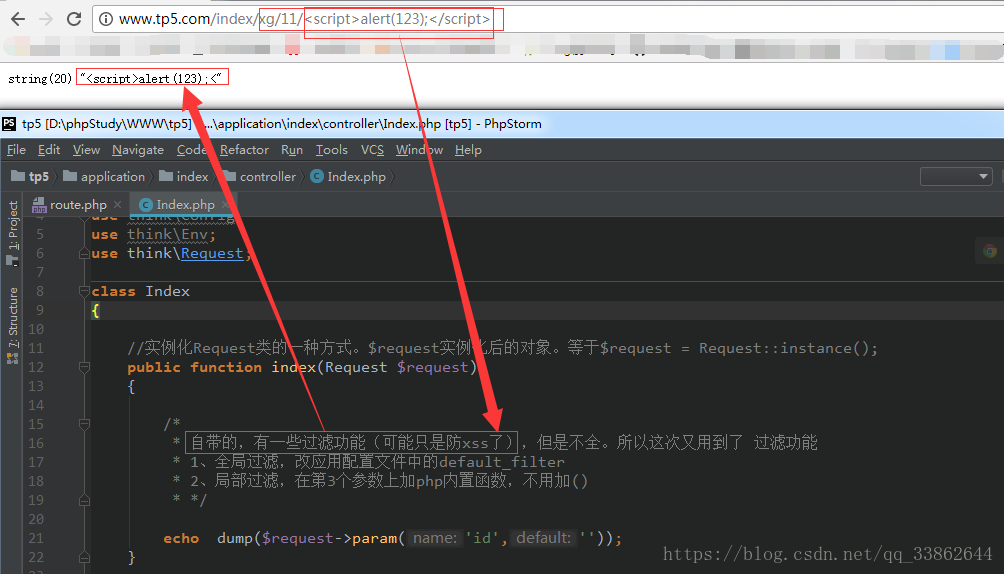Click line number 11 in gutter
The height and width of the screenshot is (574, 1004).
[36, 348]
